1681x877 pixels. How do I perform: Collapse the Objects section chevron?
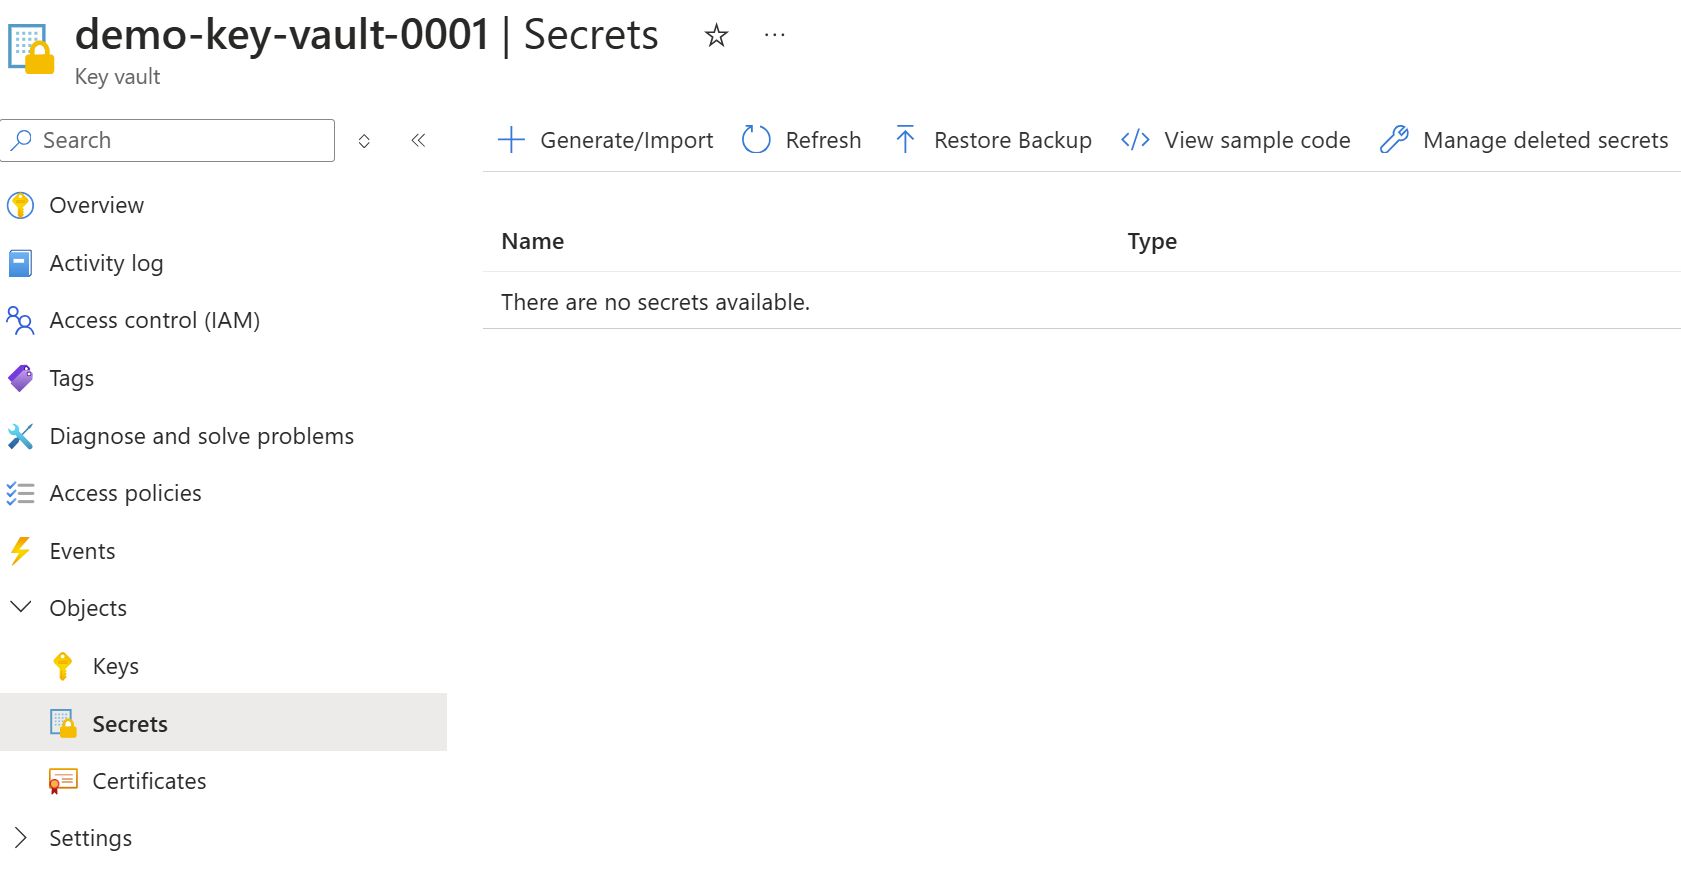click(20, 607)
